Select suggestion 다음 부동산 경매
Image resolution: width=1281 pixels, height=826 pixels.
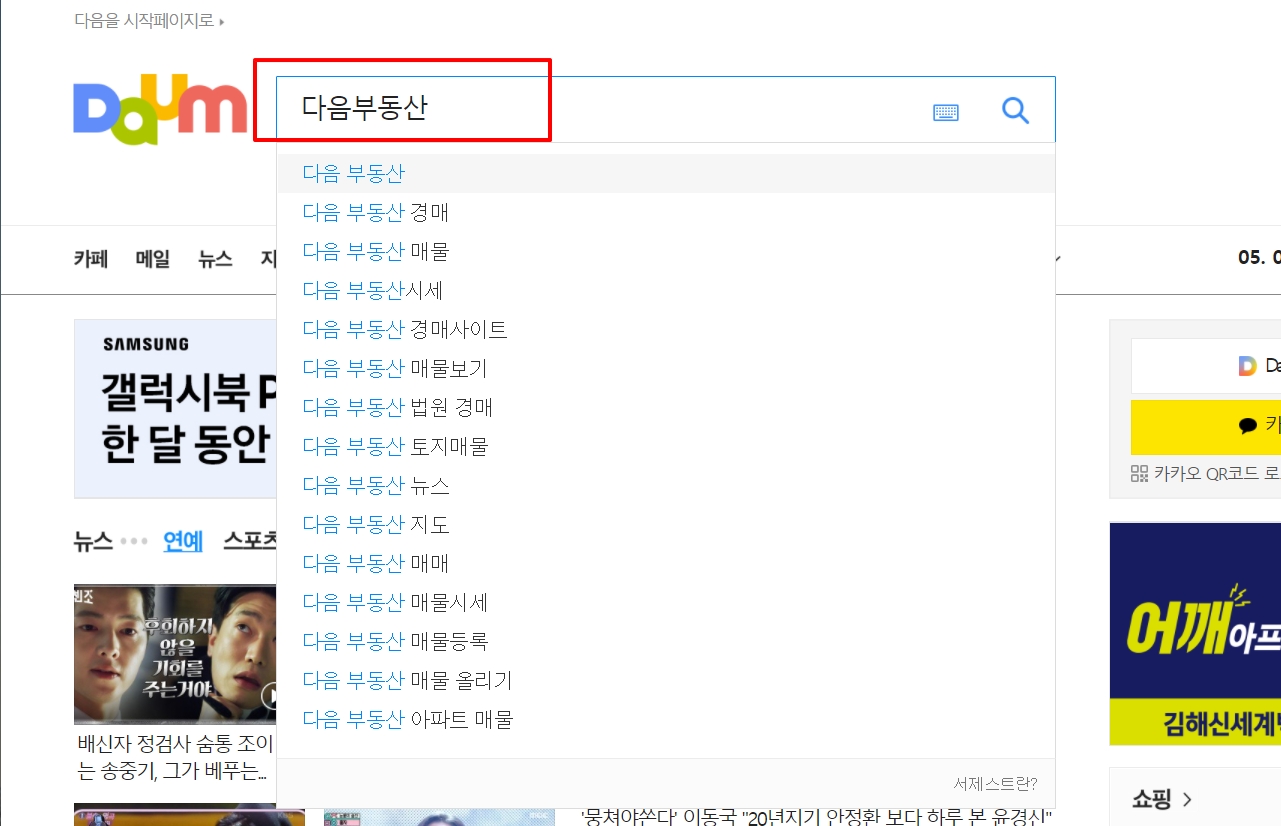coord(666,212)
